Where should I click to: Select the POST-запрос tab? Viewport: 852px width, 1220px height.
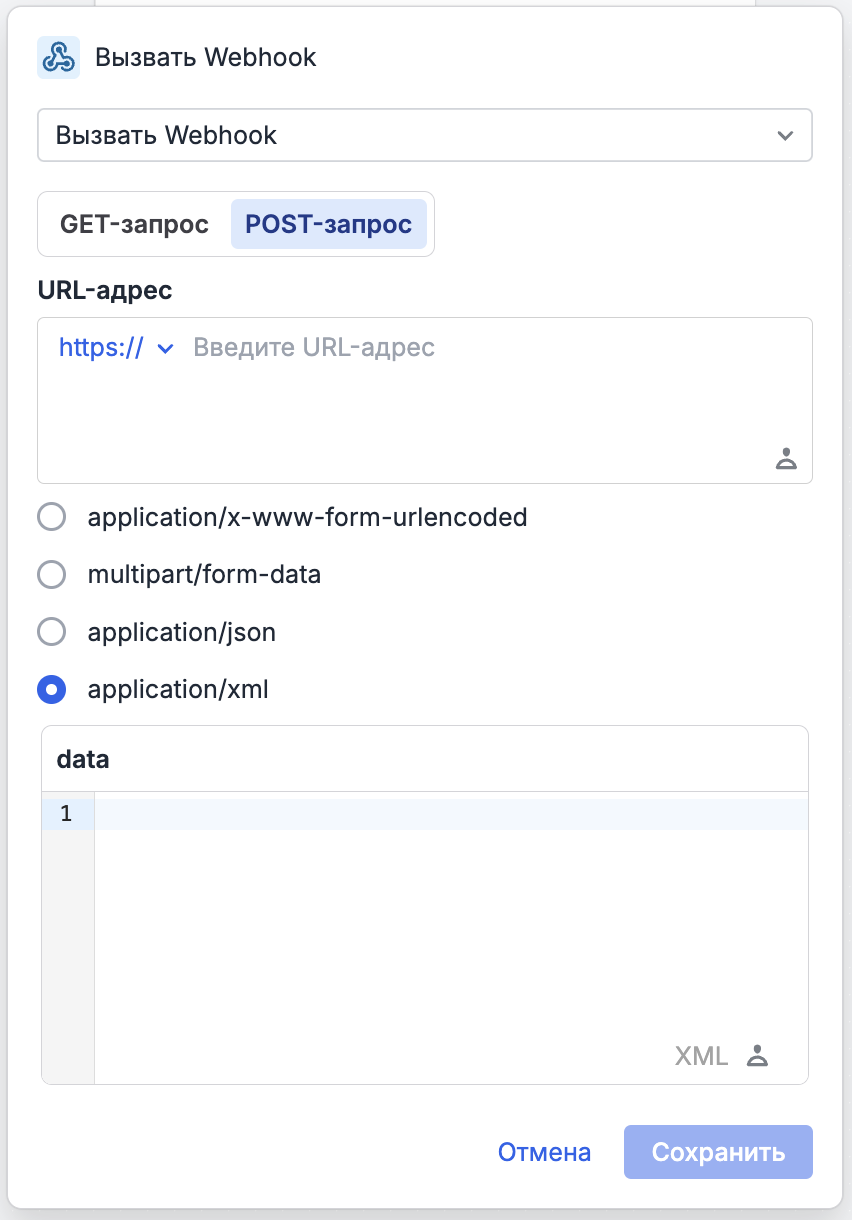[328, 224]
